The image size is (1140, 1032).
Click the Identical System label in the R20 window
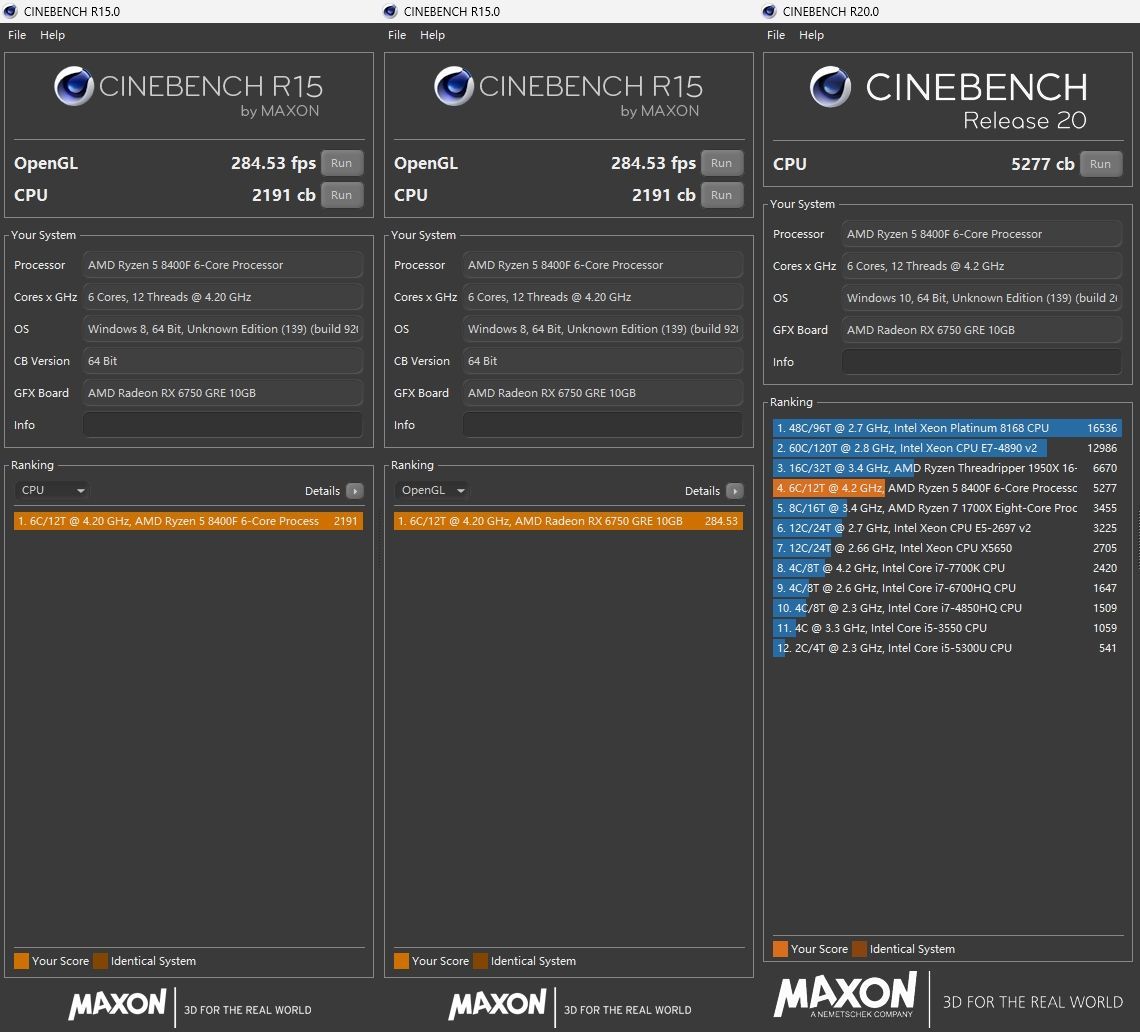pyautogui.click(x=912, y=949)
